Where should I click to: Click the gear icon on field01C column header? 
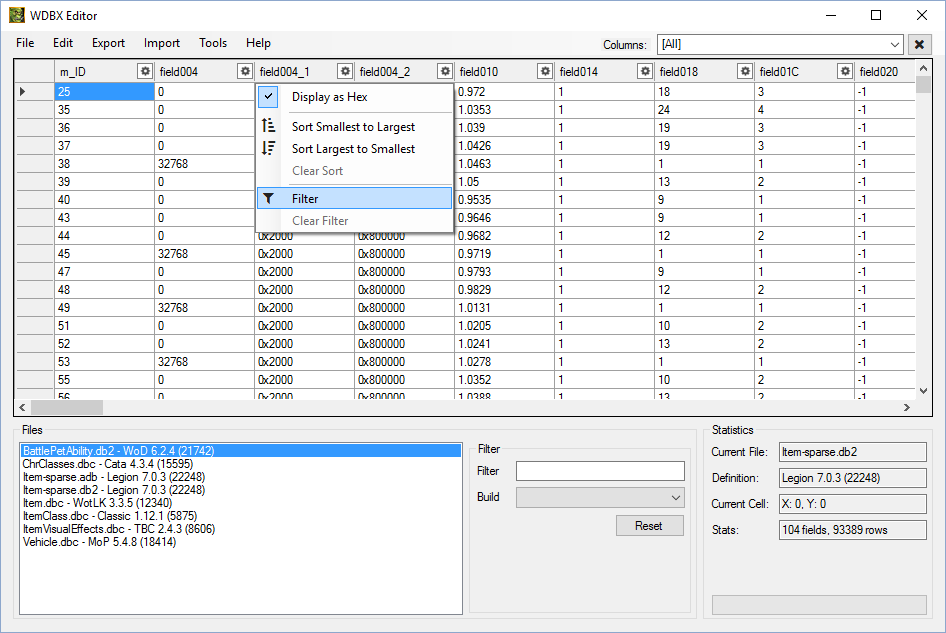(x=845, y=71)
